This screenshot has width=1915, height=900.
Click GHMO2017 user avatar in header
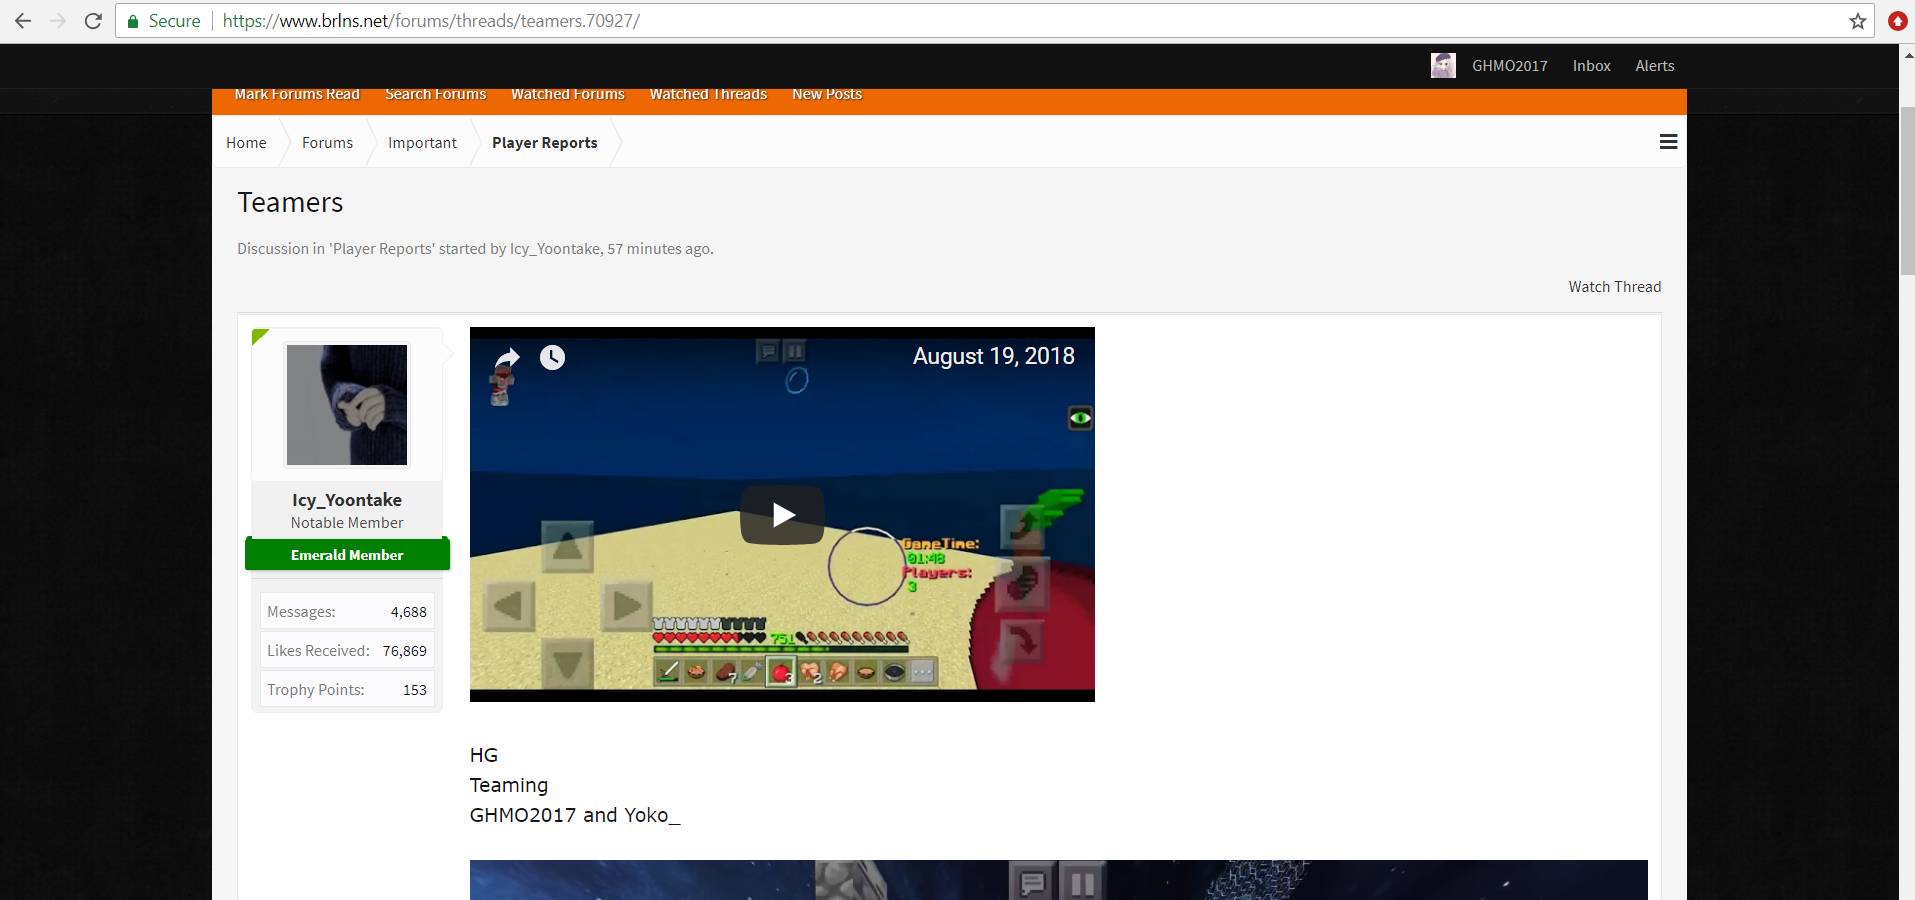(1443, 66)
